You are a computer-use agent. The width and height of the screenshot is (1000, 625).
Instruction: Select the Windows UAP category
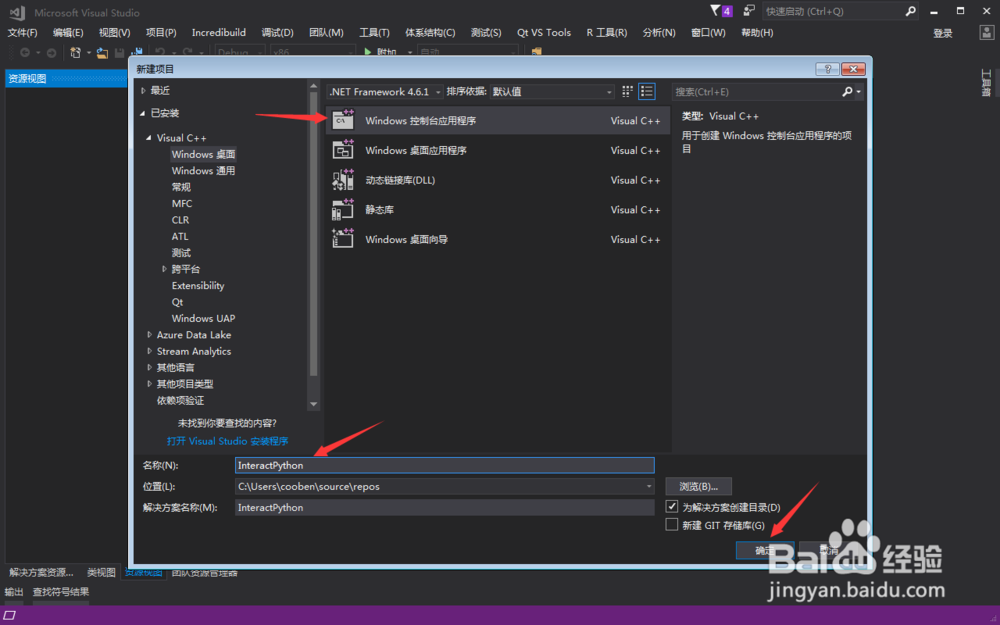(x=203, y=318)
